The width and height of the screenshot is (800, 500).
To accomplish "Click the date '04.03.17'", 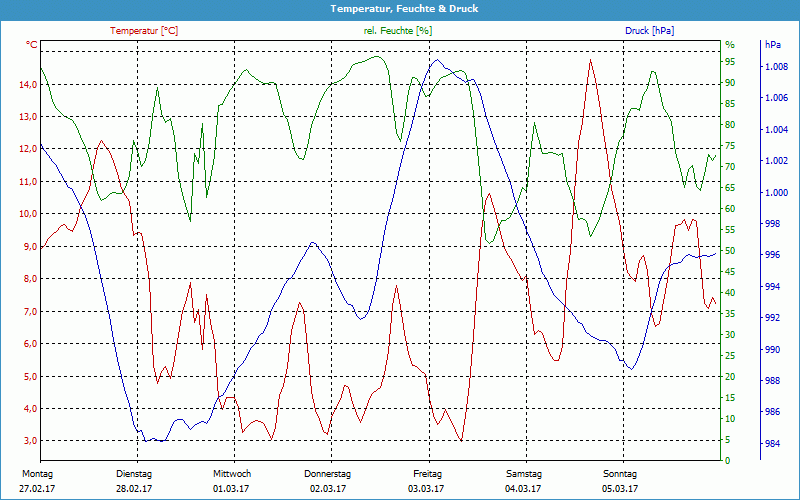I will (x=523, y=489).
